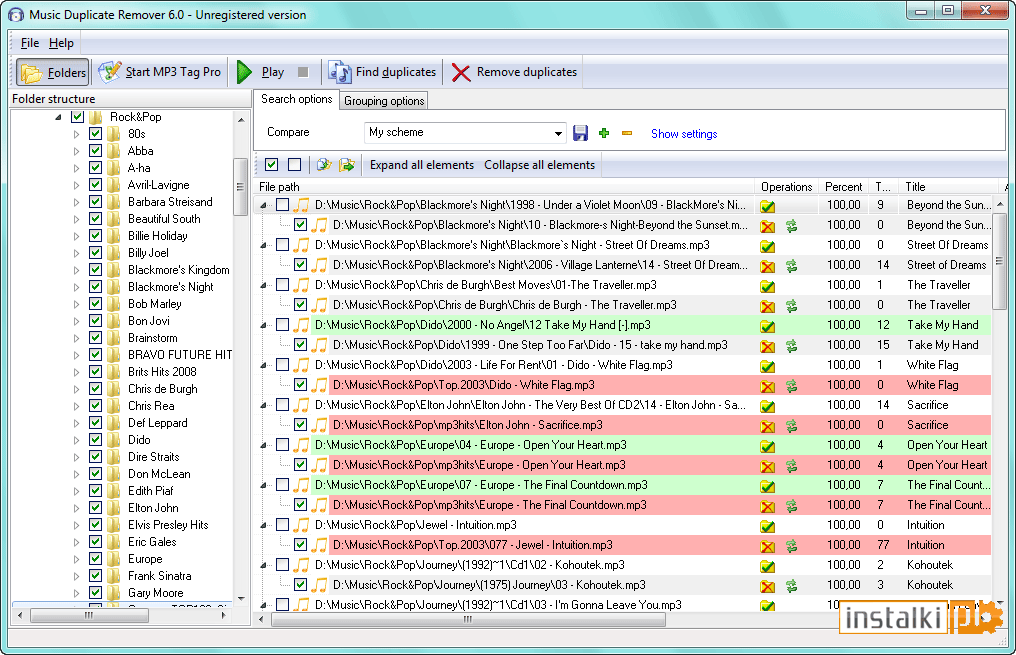Screen dimensions: 1016x655
Task: Uncheck the Abba folder checkbox
Action: point(95,150)
